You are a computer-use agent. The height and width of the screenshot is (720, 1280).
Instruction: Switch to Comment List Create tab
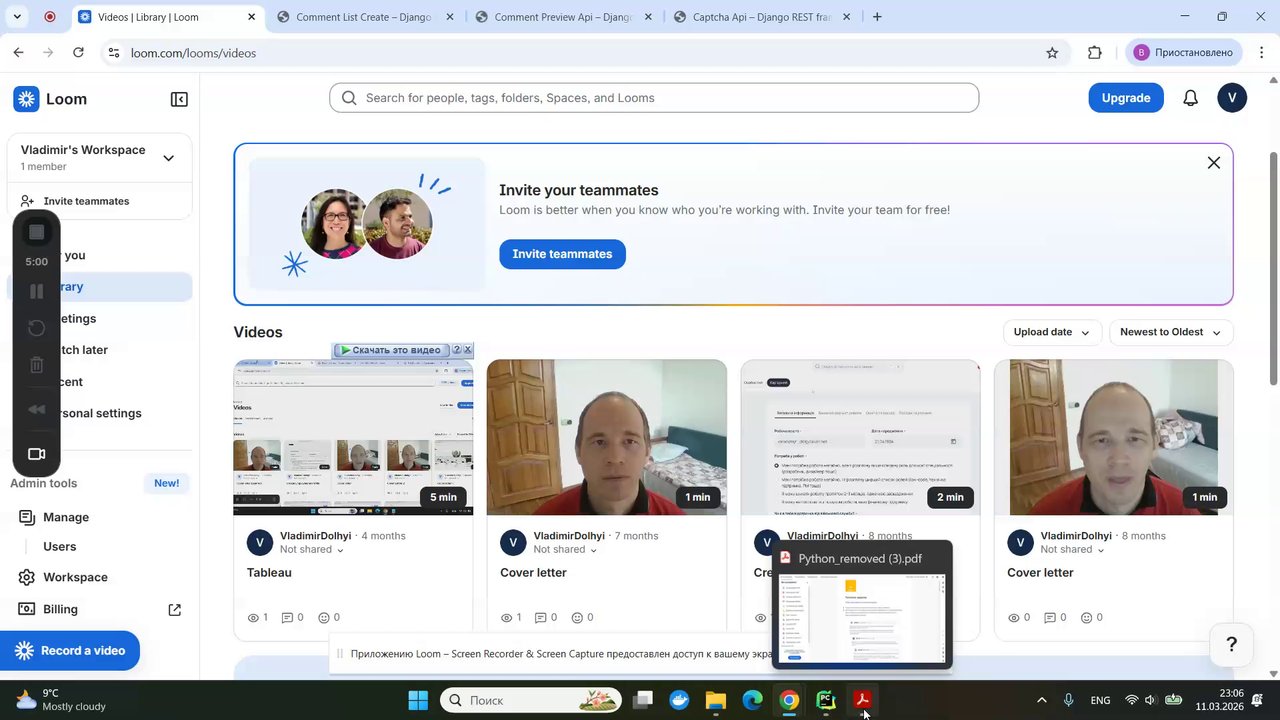(x=363, y=17)
